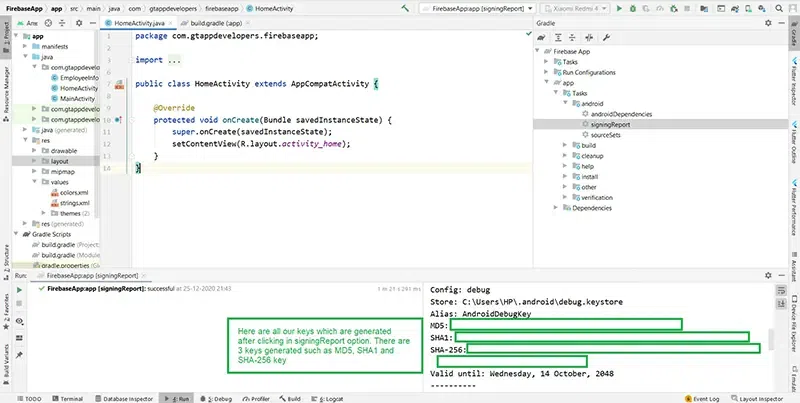Open strings.xml in values folder
Viewport: 800px width, 403px height.
tap(74, 203)
